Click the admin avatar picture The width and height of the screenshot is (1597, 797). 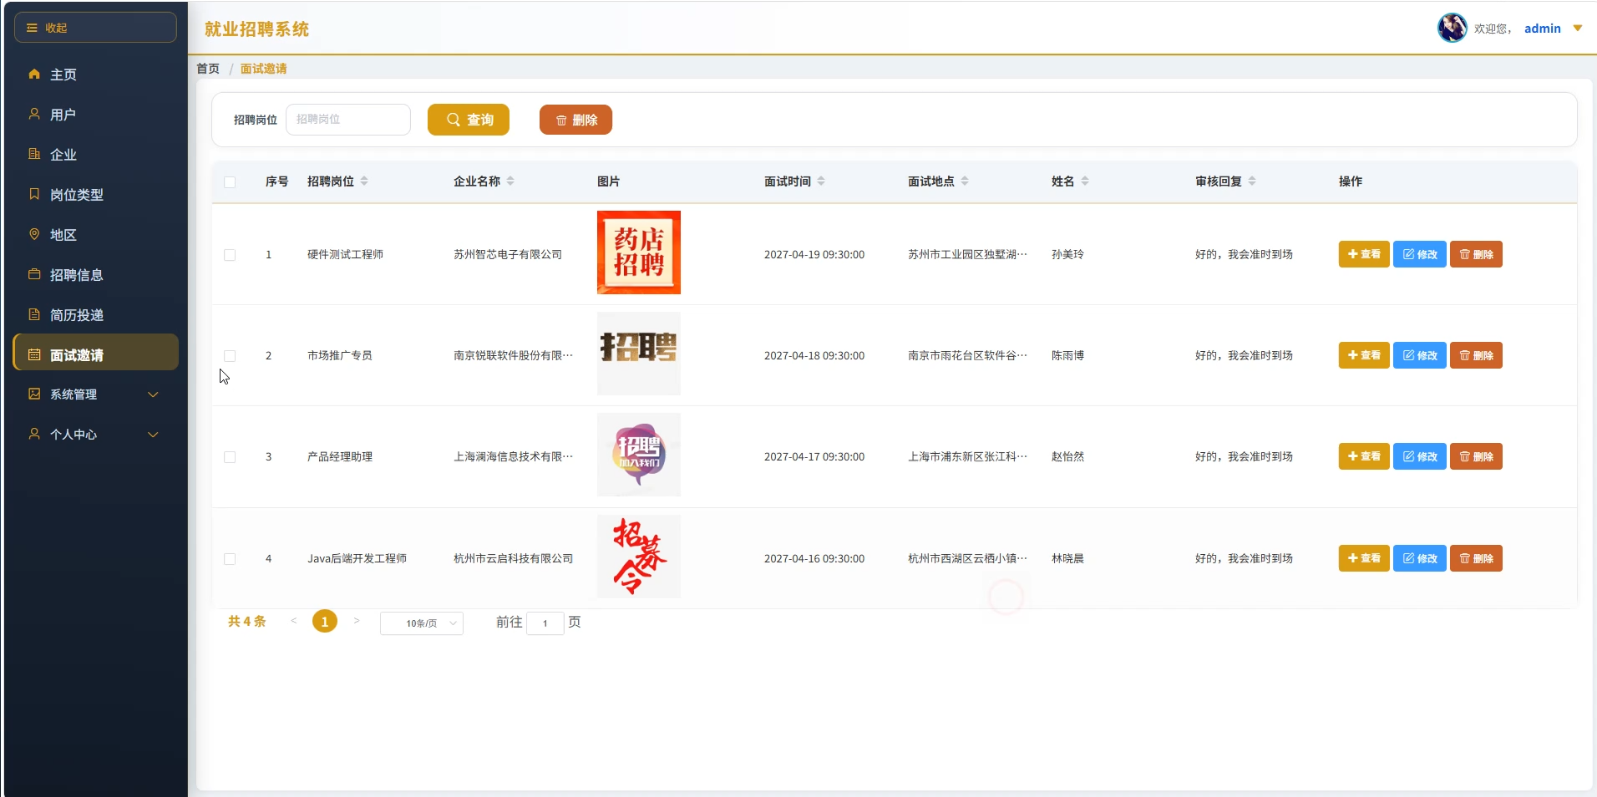(1452, 28)
